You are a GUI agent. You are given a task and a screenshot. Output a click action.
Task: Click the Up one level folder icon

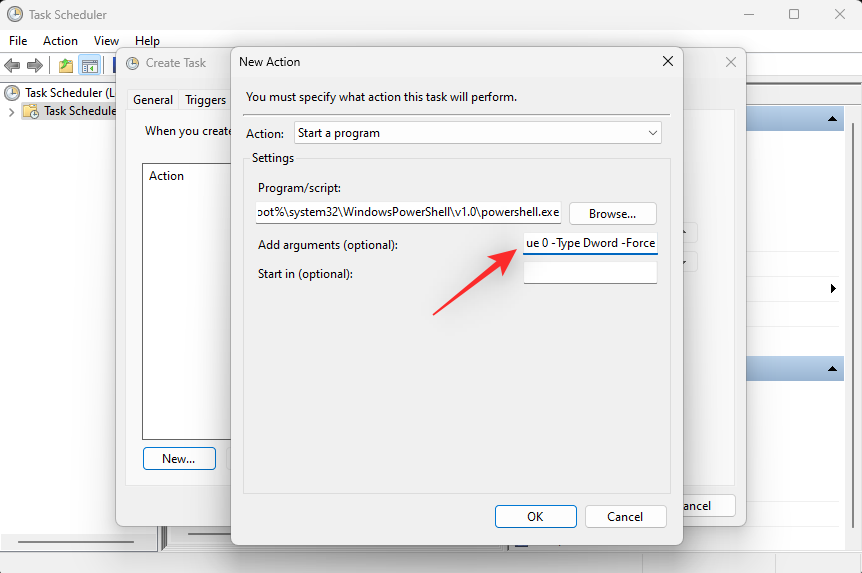pyautogui.click(x=66, y=66)
